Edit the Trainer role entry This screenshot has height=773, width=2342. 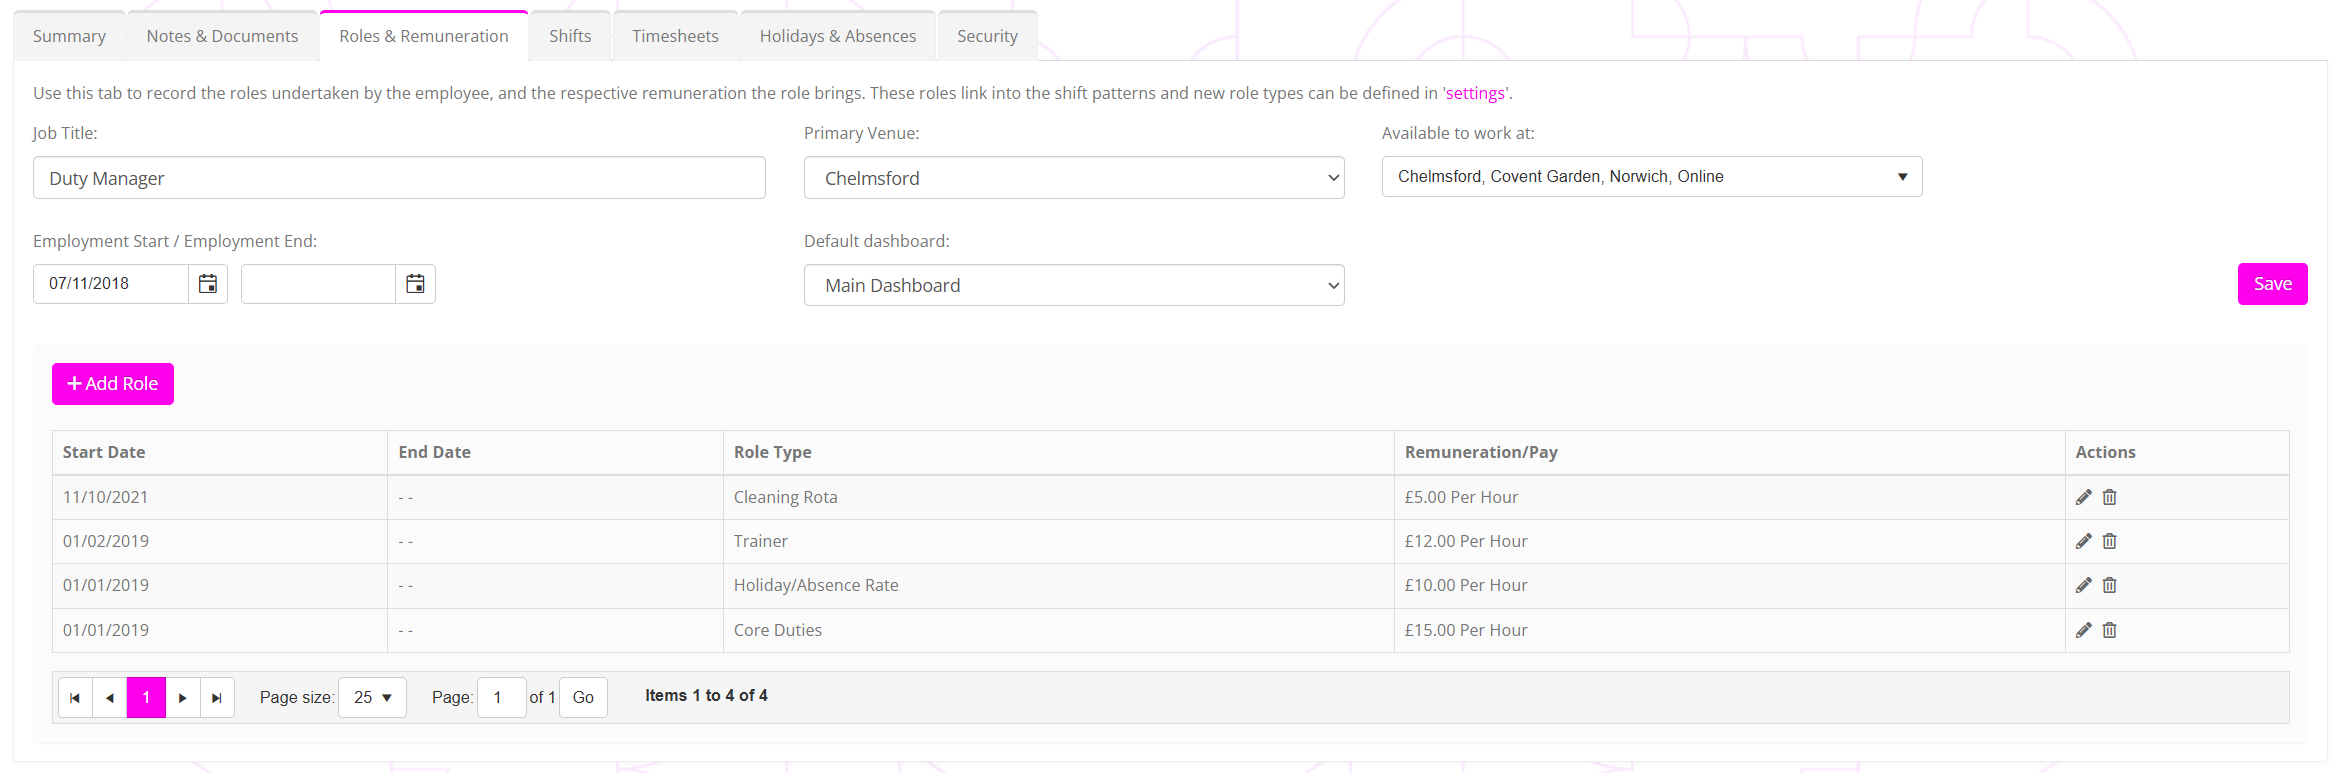pyautogui.click(x=2083, y=541)
